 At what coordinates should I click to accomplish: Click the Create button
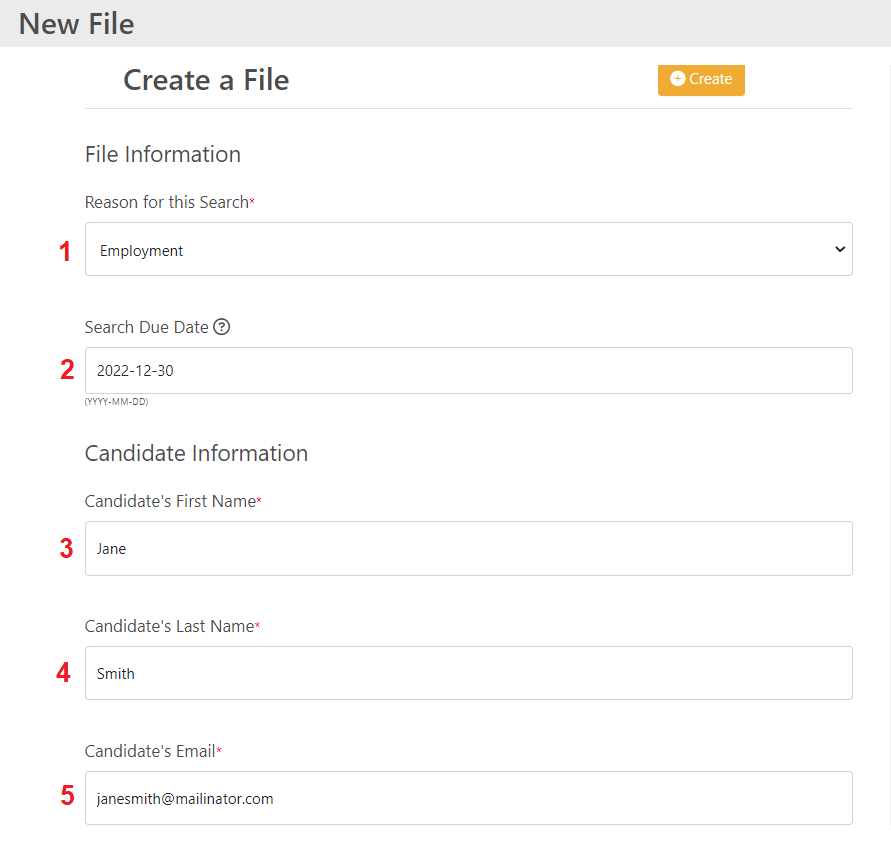[701, 80]
